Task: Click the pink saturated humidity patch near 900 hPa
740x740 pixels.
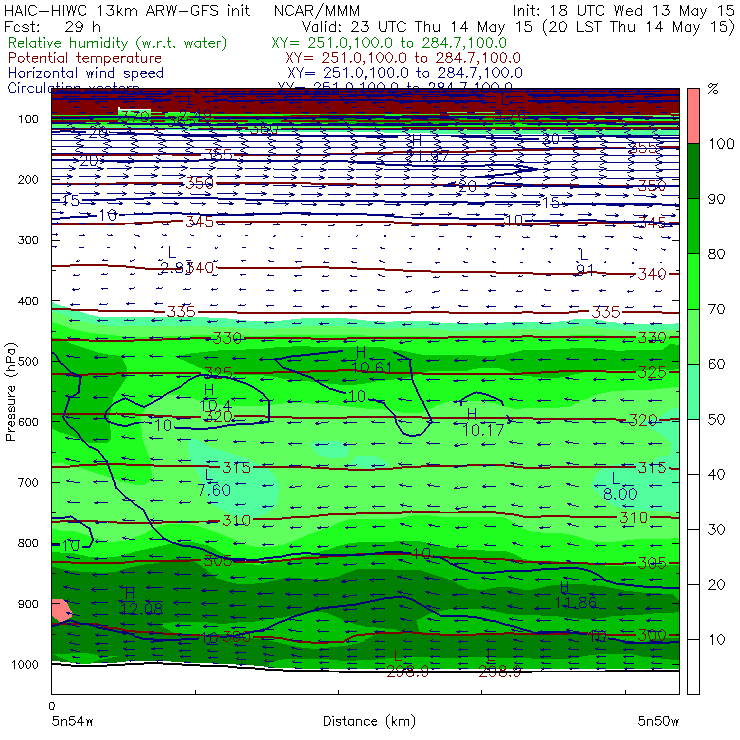Action: pos(61,610)
